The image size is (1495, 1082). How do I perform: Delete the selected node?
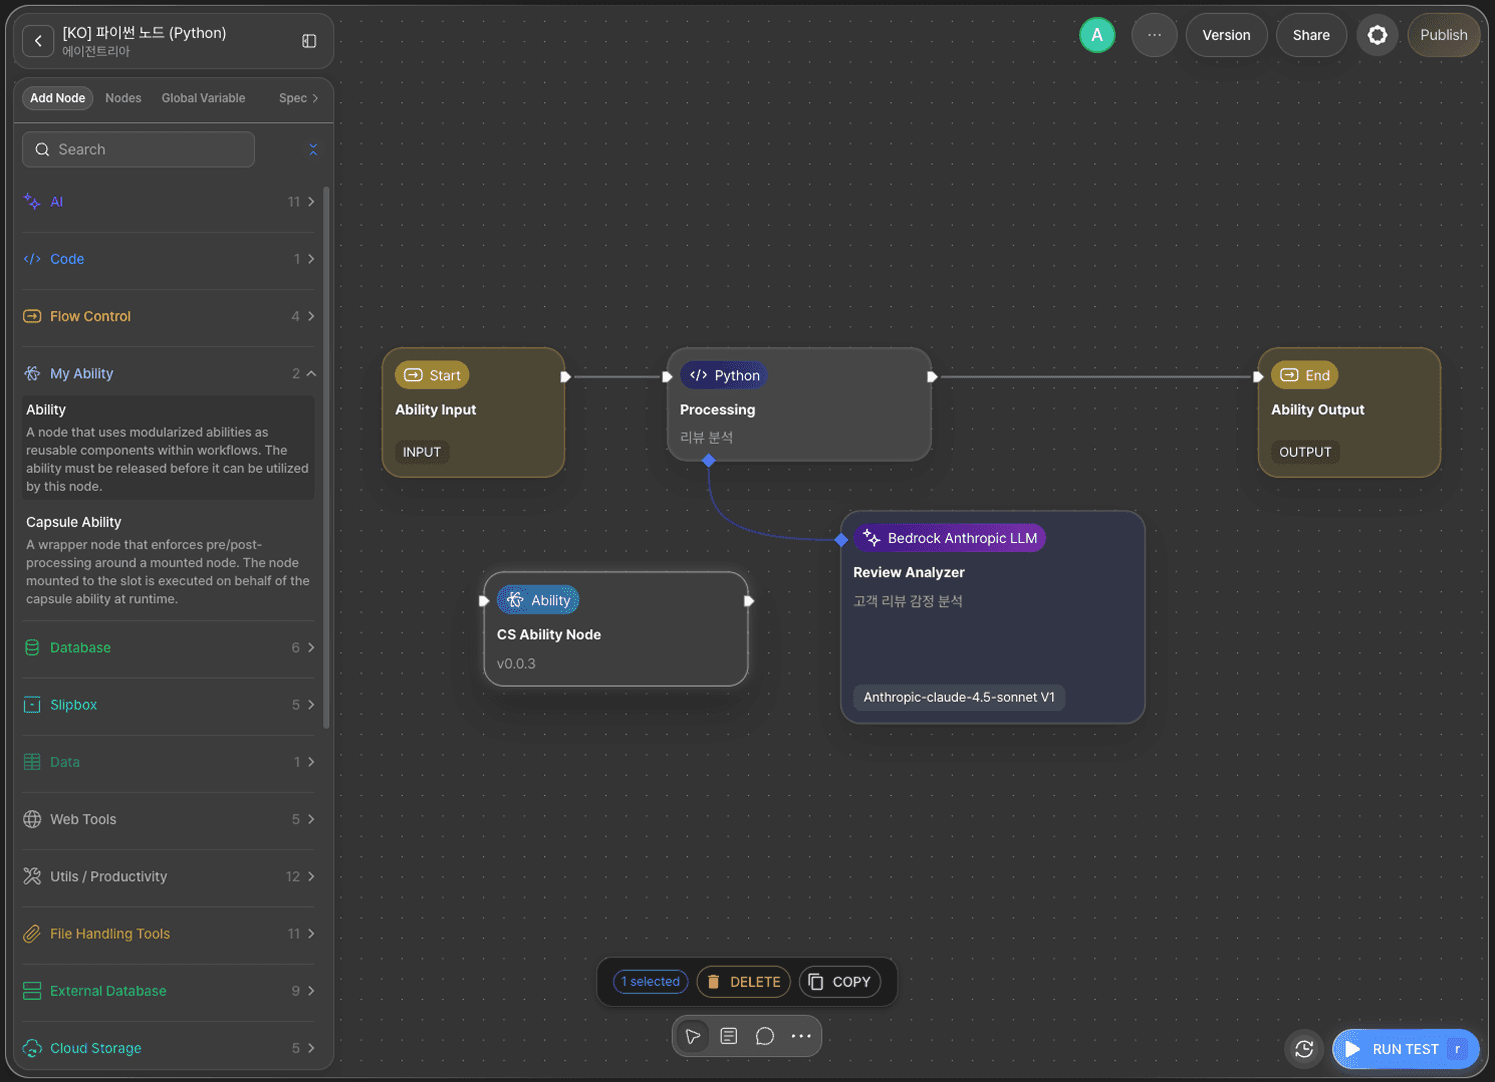coord(743,982)
